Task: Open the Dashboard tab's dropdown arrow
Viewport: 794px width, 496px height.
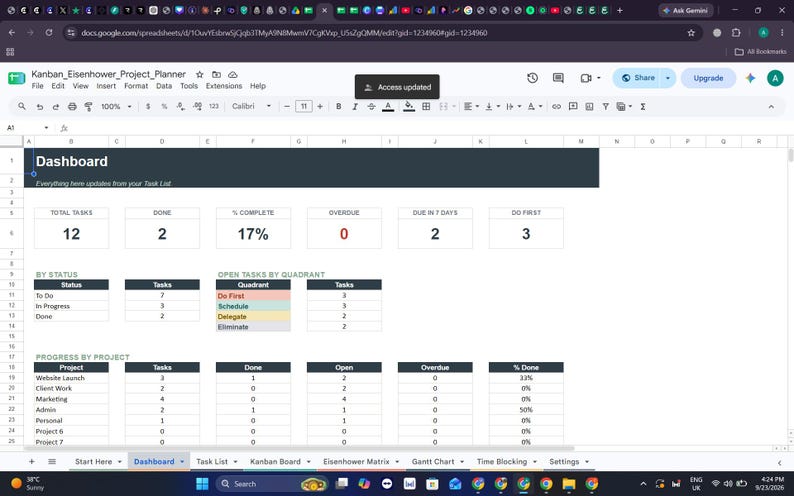Action: pos(182,462)
